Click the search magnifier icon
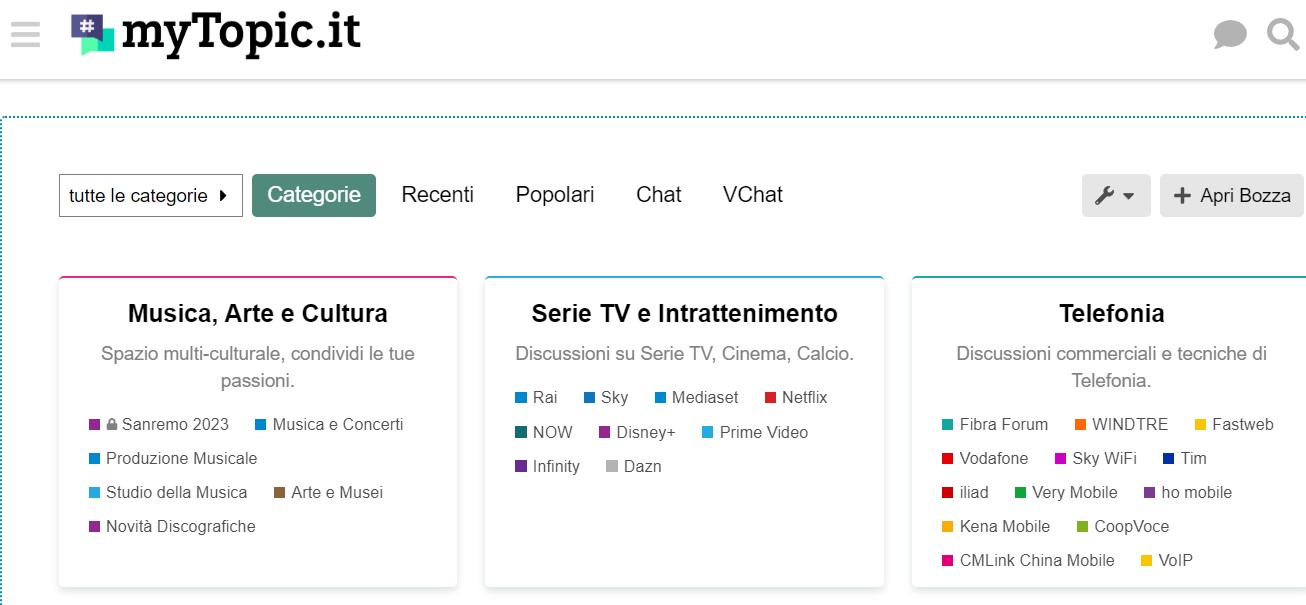This screenshot has width=1306, height=605. 1282,36
